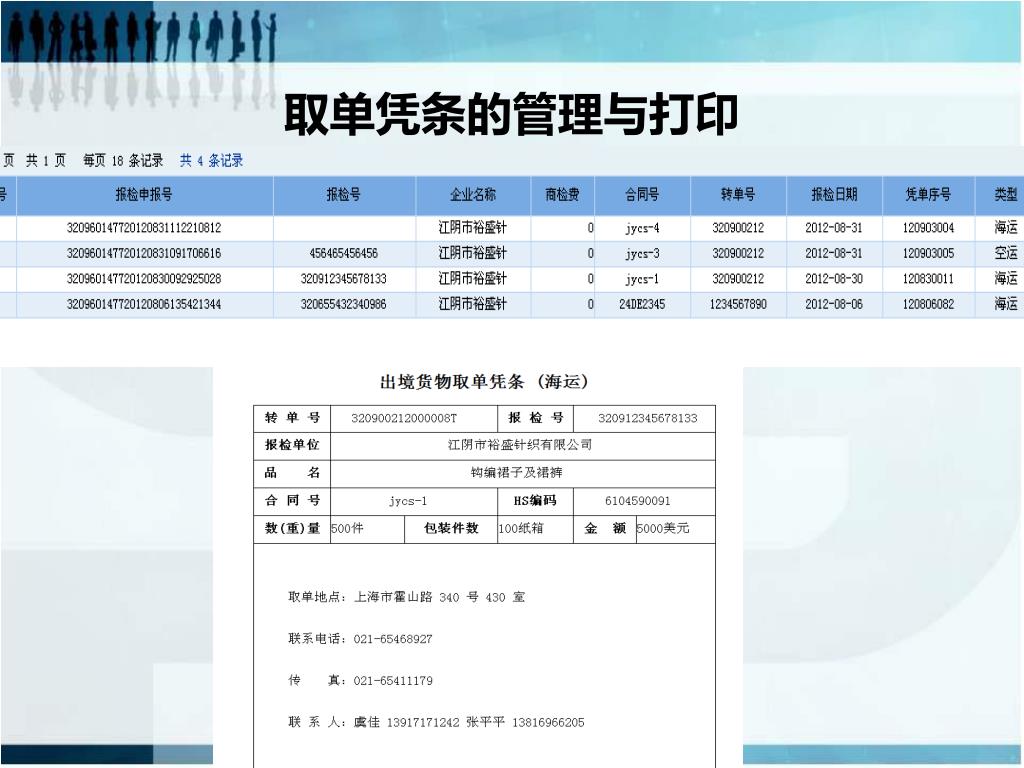Image resolution: width=1024 pixels, height=768 pixels.
Task: Select row 320960147720120806135421344
Action: pyautogui.click(x=512, y=304)
